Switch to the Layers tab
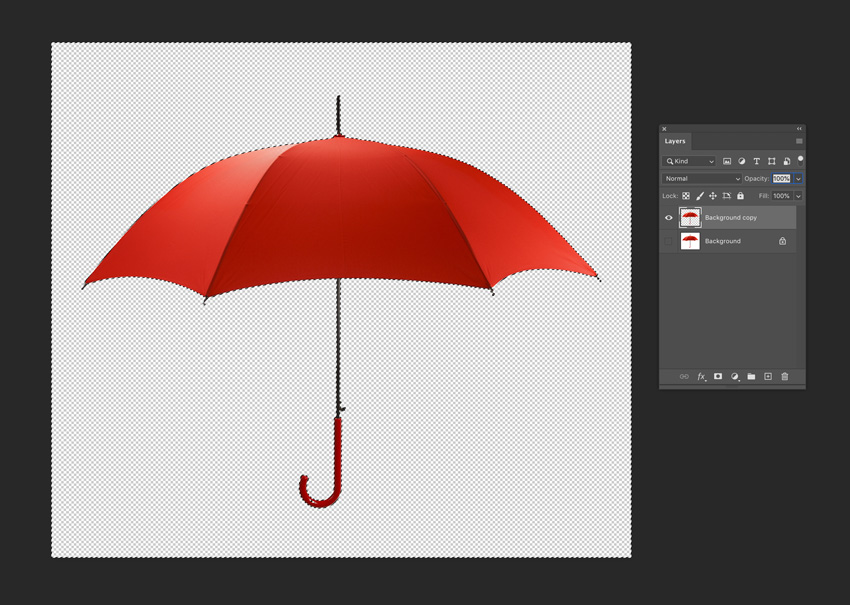 coord(676,141)
